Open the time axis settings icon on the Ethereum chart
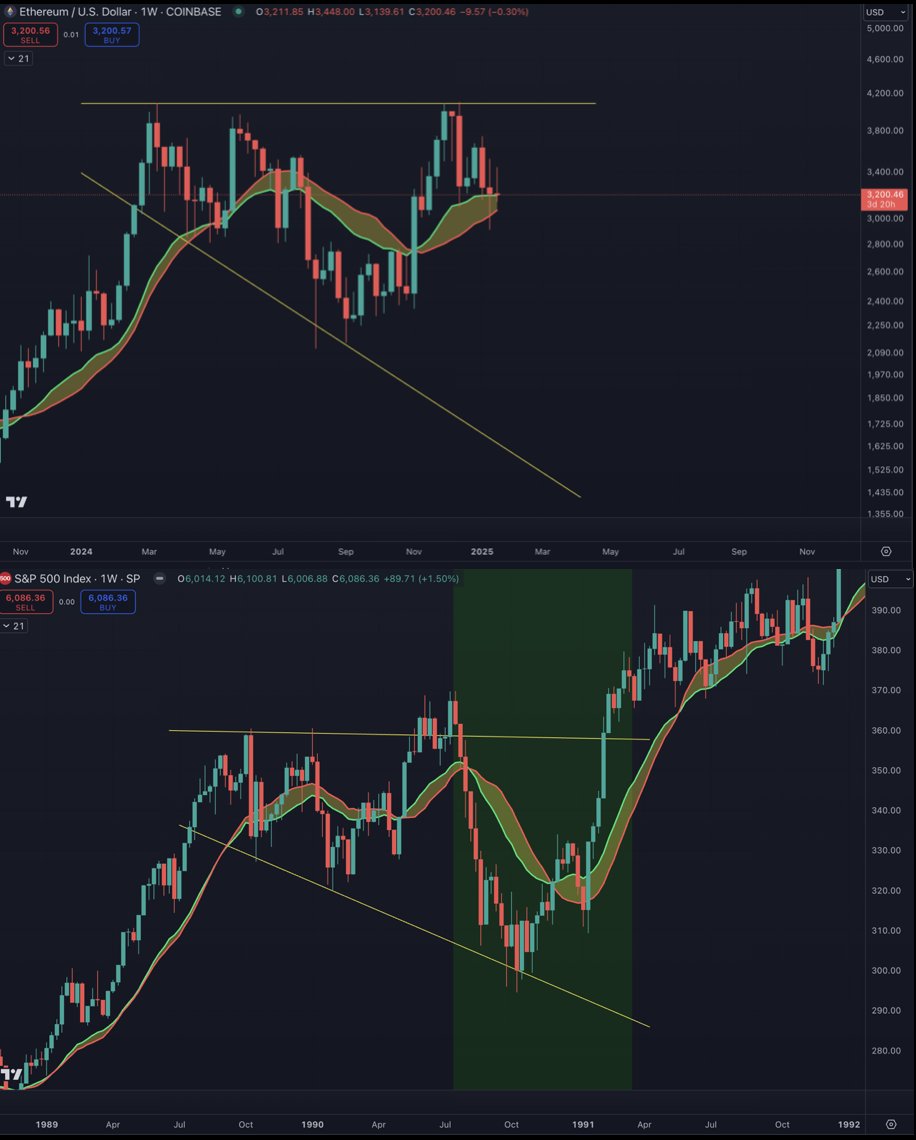 (x=885, y=551)
